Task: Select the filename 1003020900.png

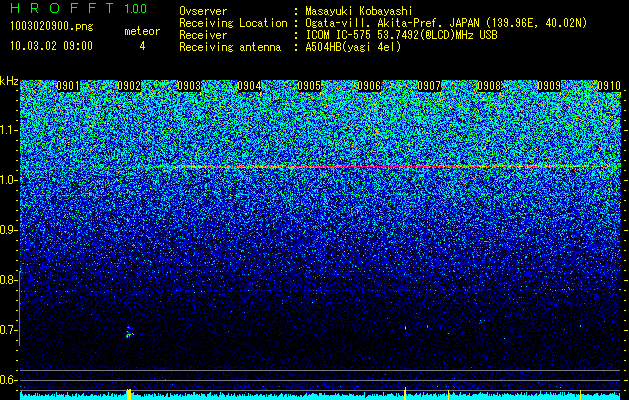Action: click(x=52, y=26)
